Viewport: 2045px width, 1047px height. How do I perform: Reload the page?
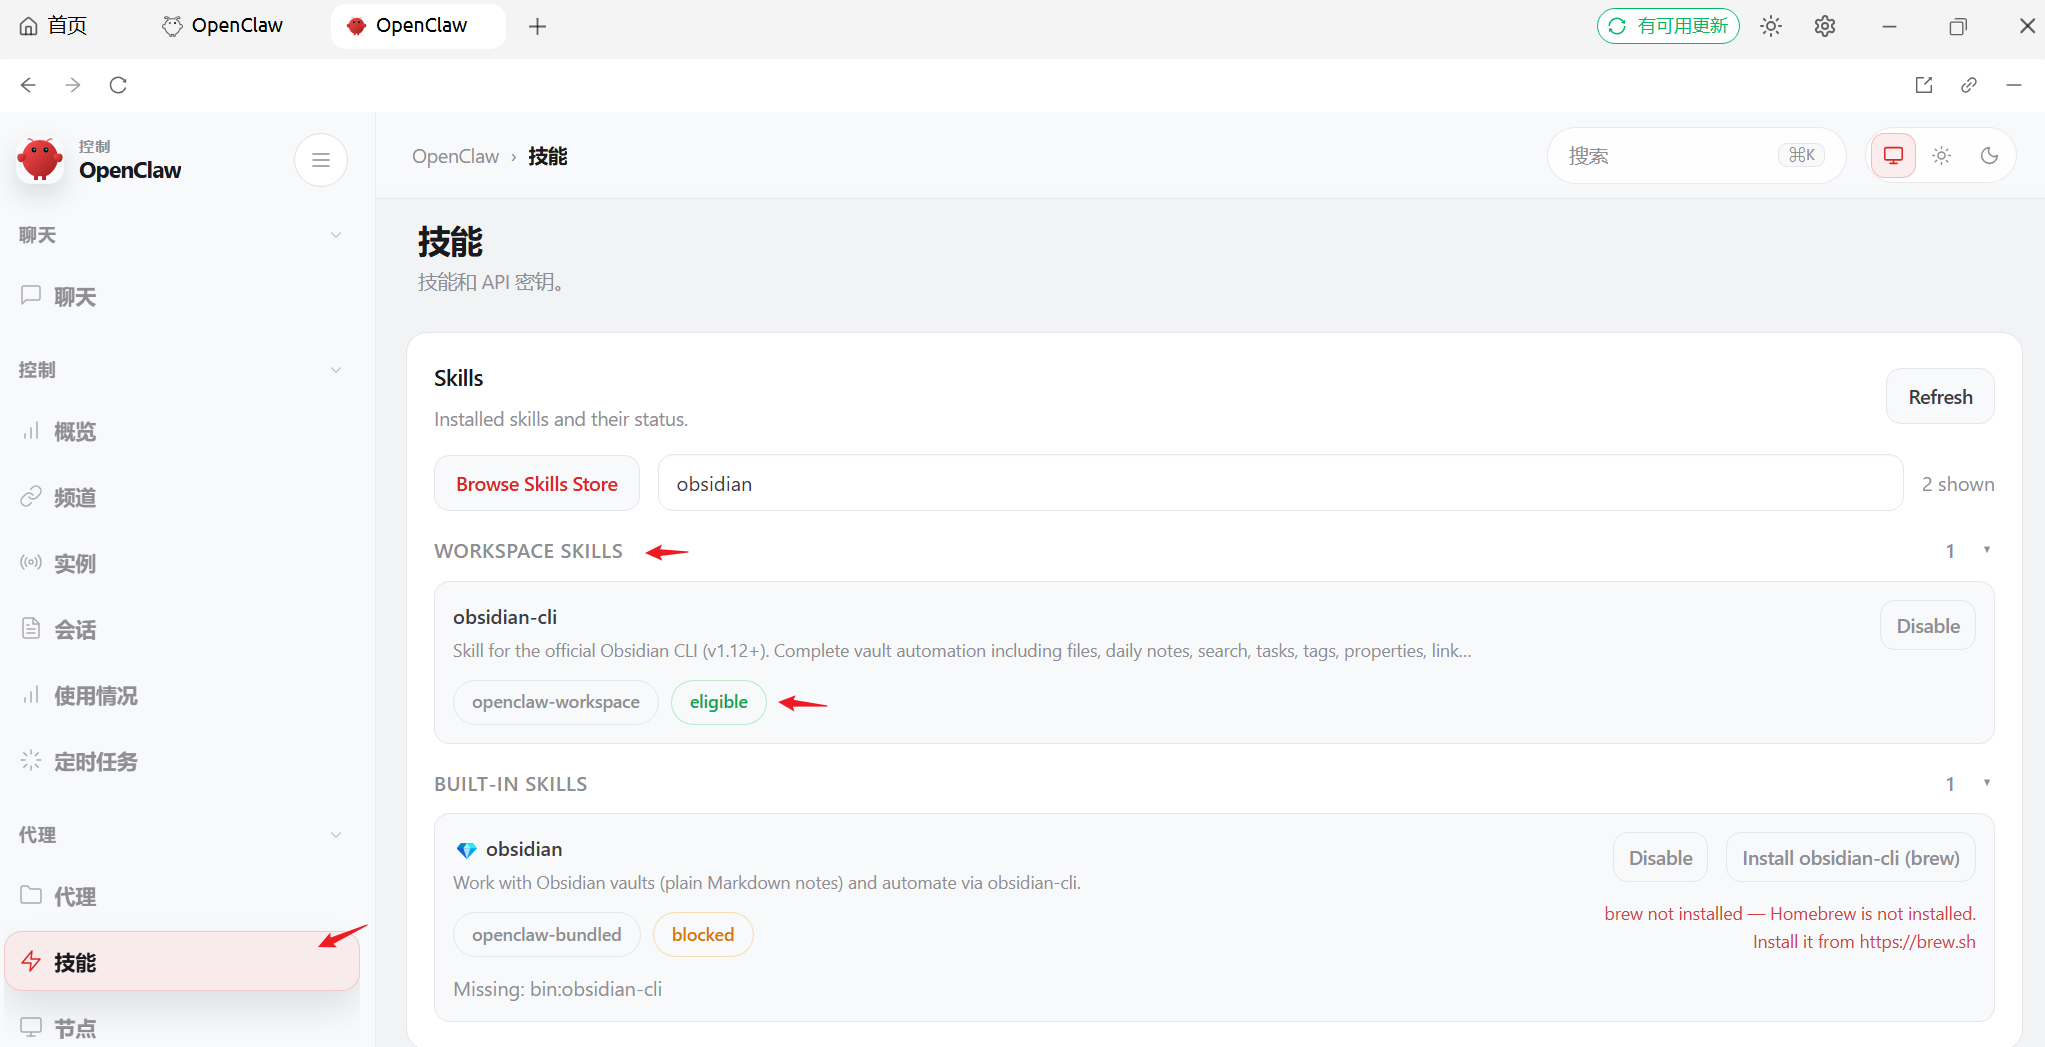point(118,85)
